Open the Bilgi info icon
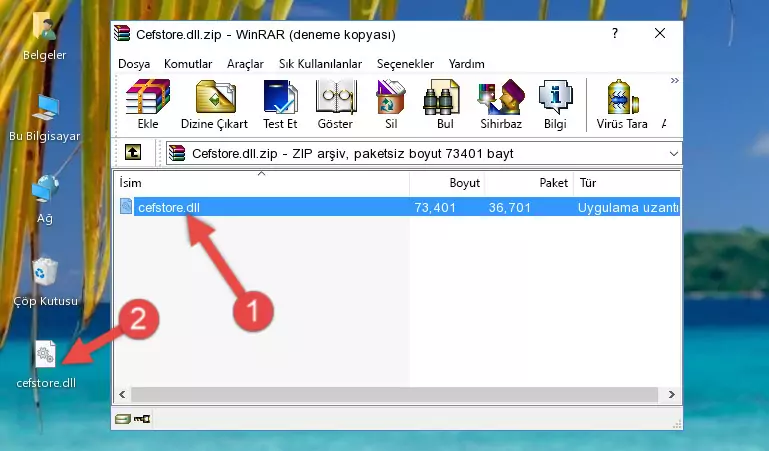 click(x=555, y=104)
